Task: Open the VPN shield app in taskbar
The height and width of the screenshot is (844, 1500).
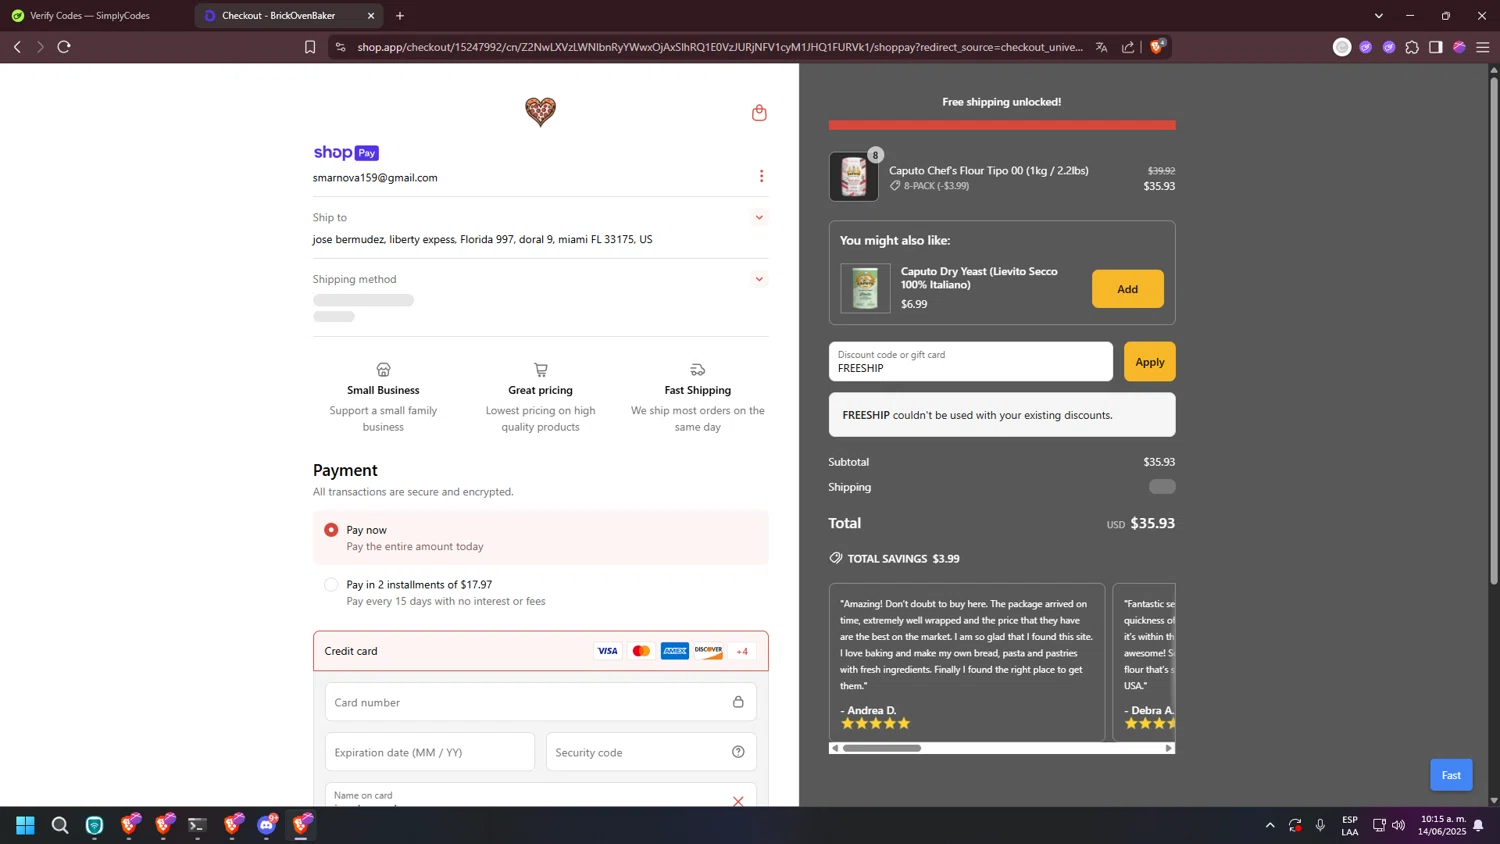Action: point(95,825)
